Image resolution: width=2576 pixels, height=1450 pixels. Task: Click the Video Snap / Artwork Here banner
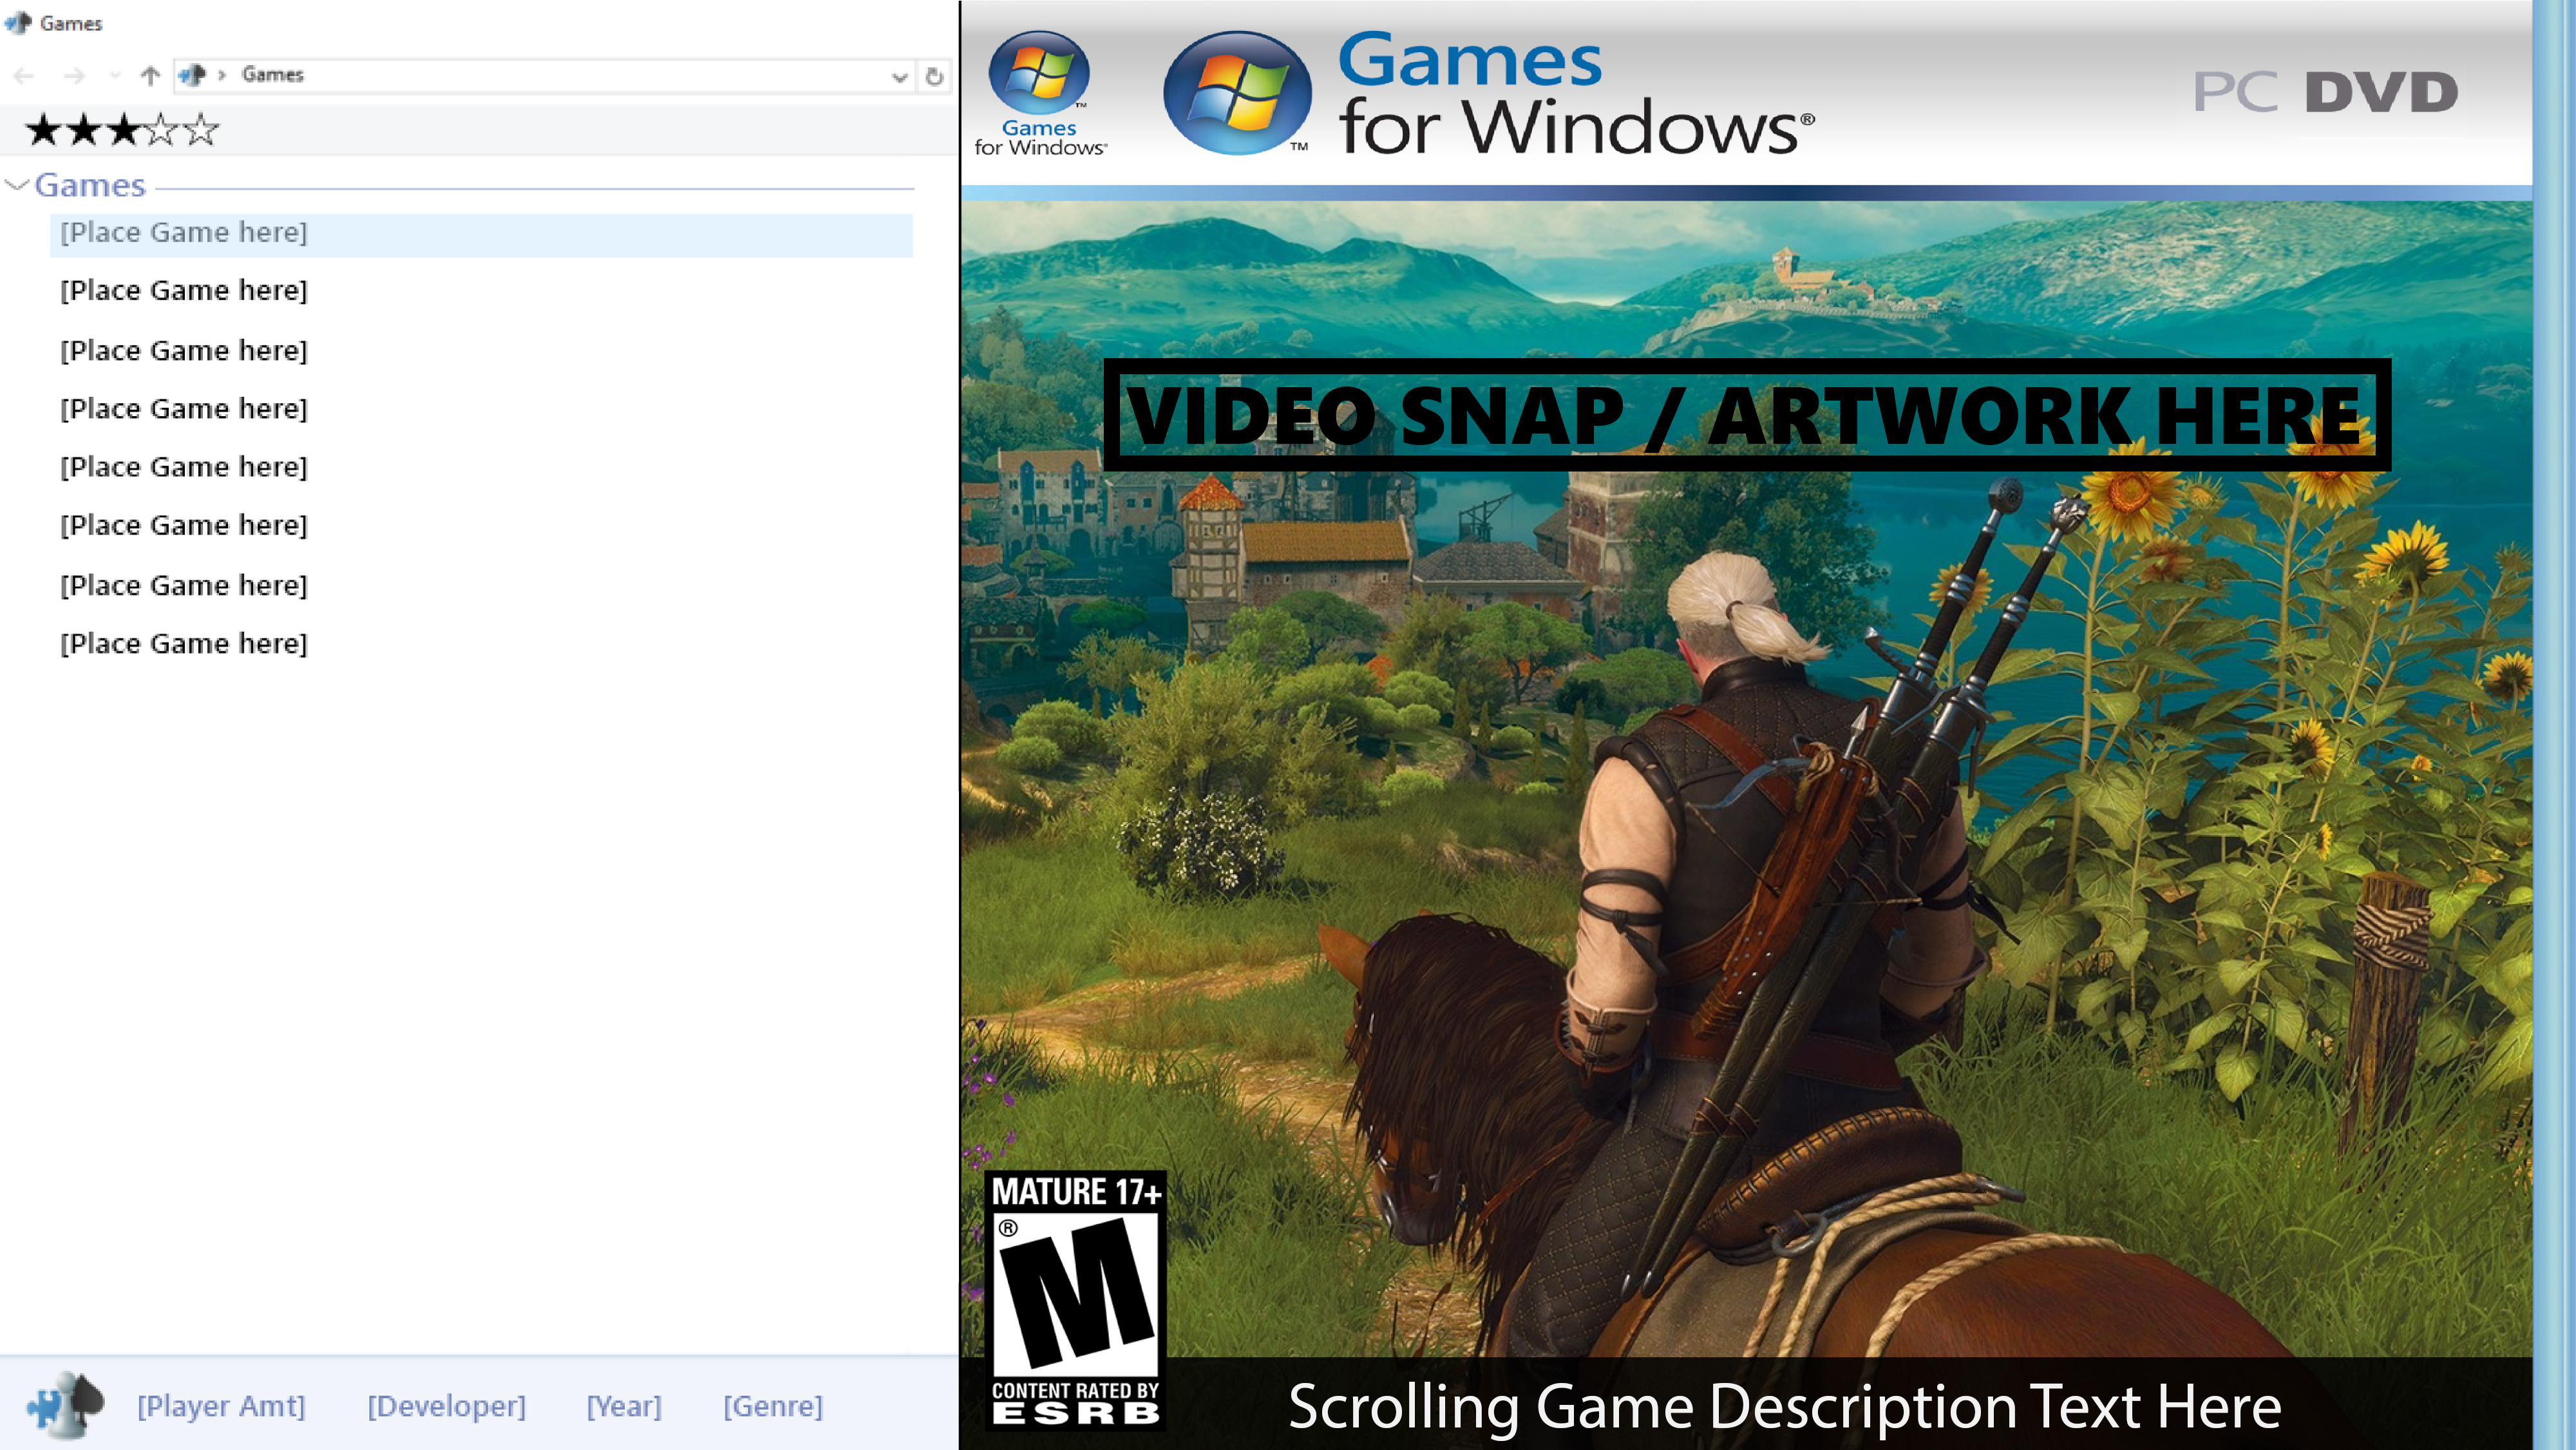(1747, 415)
